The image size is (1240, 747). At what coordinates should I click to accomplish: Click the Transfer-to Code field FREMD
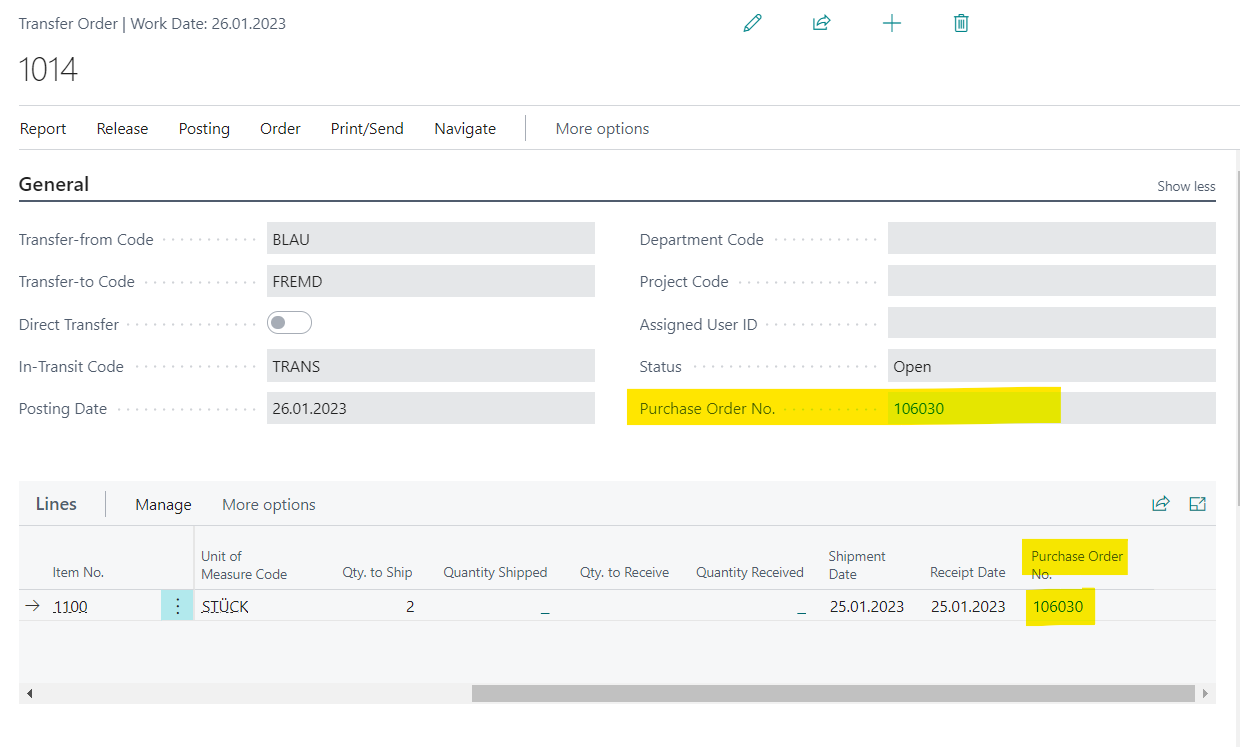coord(431,281)
